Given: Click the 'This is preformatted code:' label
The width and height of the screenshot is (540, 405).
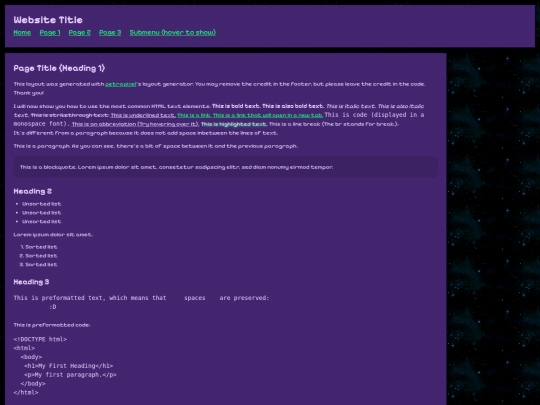Looking at the screenshot, I should [x=52, y=325].
